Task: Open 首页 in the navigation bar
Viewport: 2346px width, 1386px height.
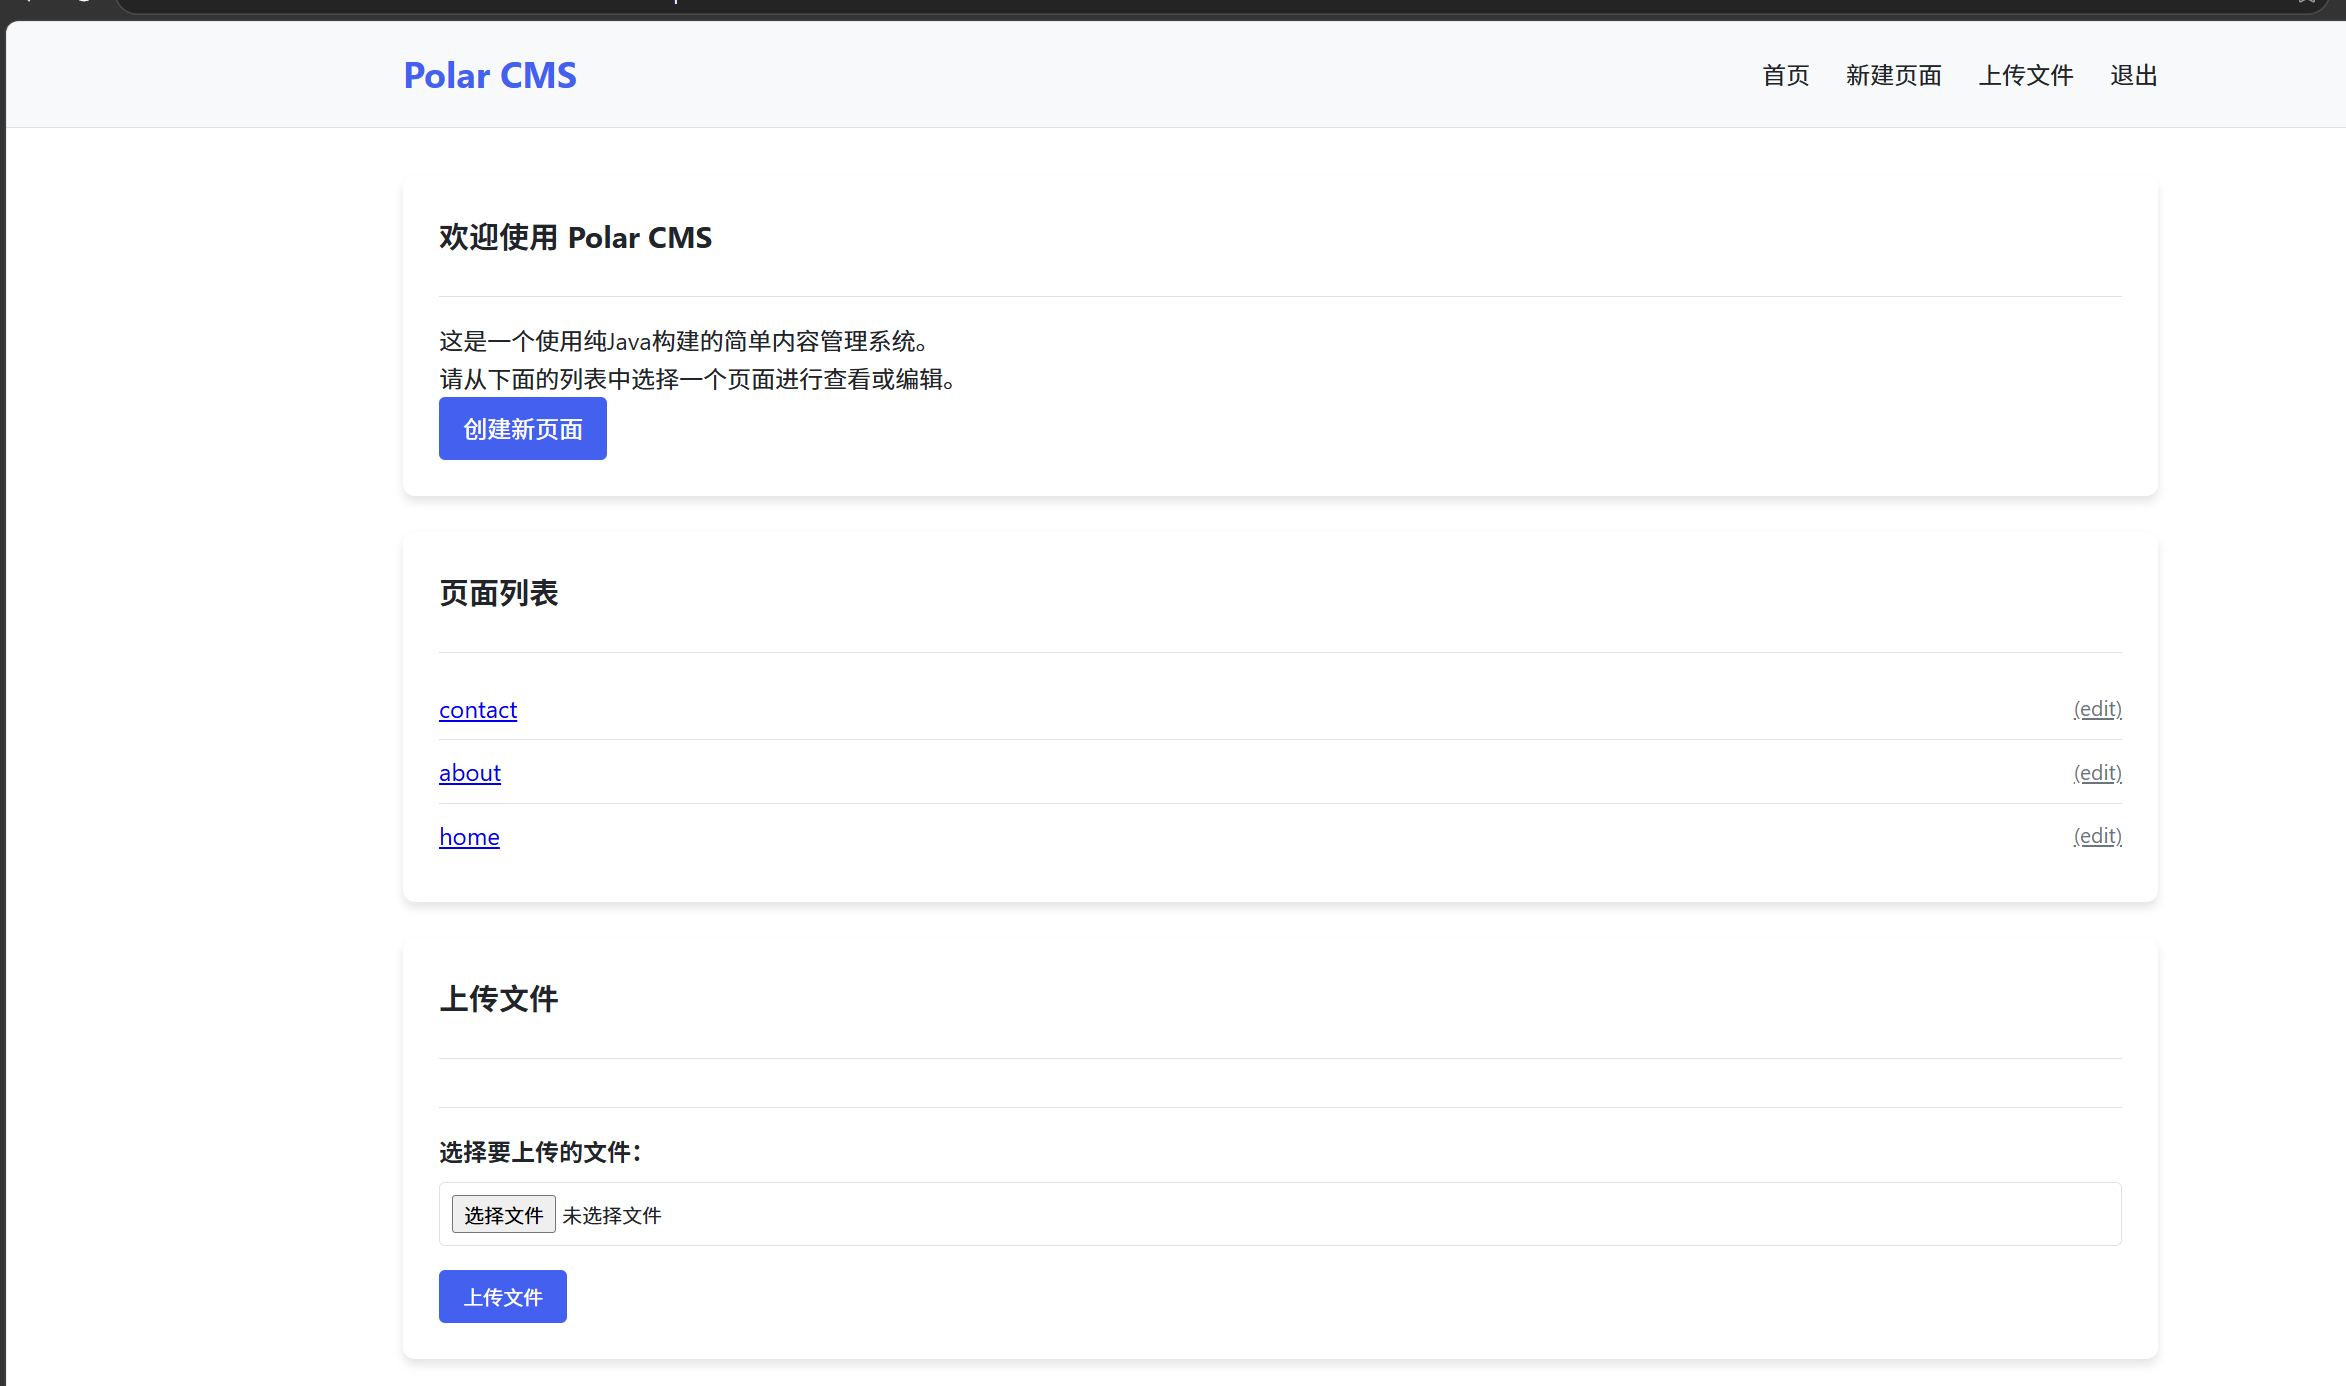Action: [1785, 75]
